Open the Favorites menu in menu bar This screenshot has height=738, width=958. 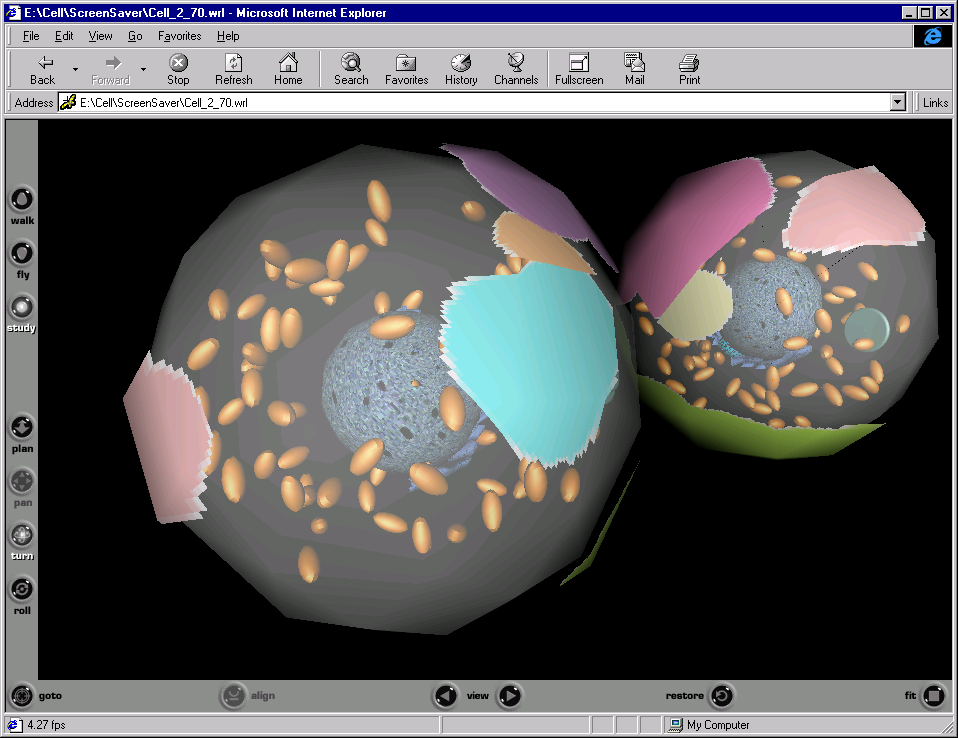(179, 36)
